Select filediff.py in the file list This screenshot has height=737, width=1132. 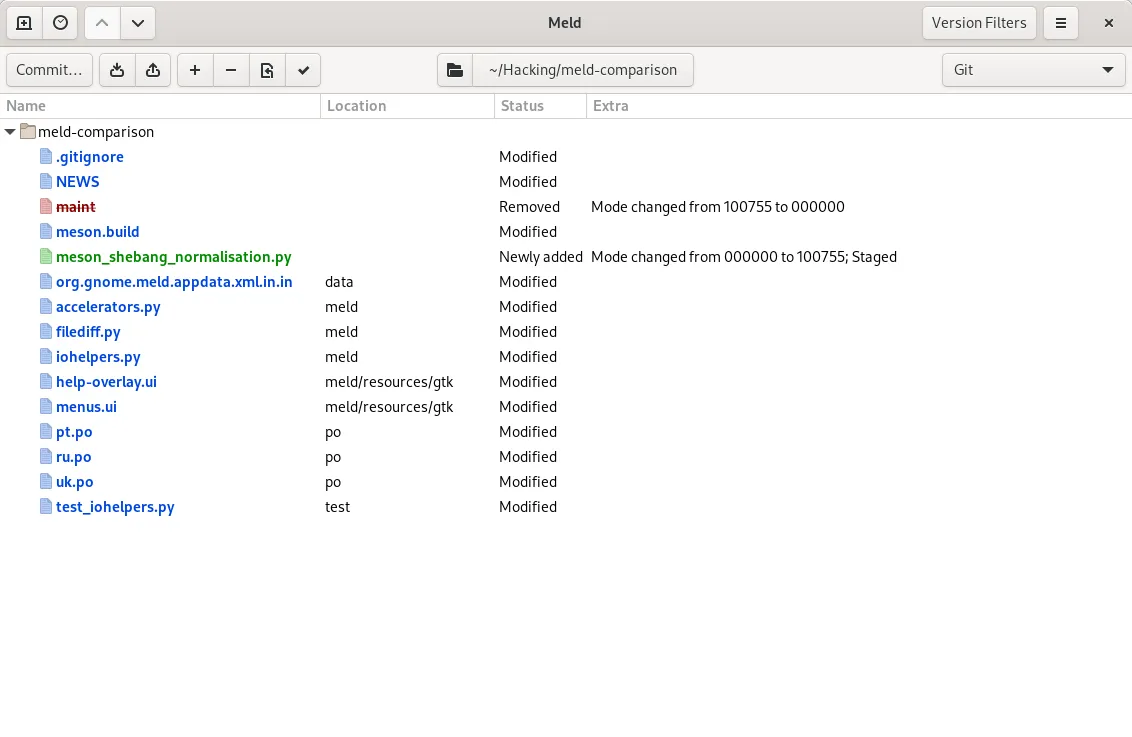(88, 332)
